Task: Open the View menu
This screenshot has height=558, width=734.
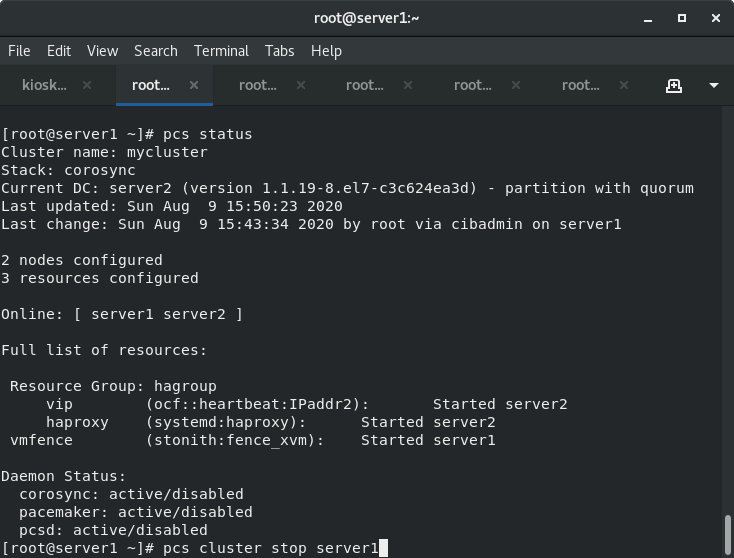Action: 103,51
